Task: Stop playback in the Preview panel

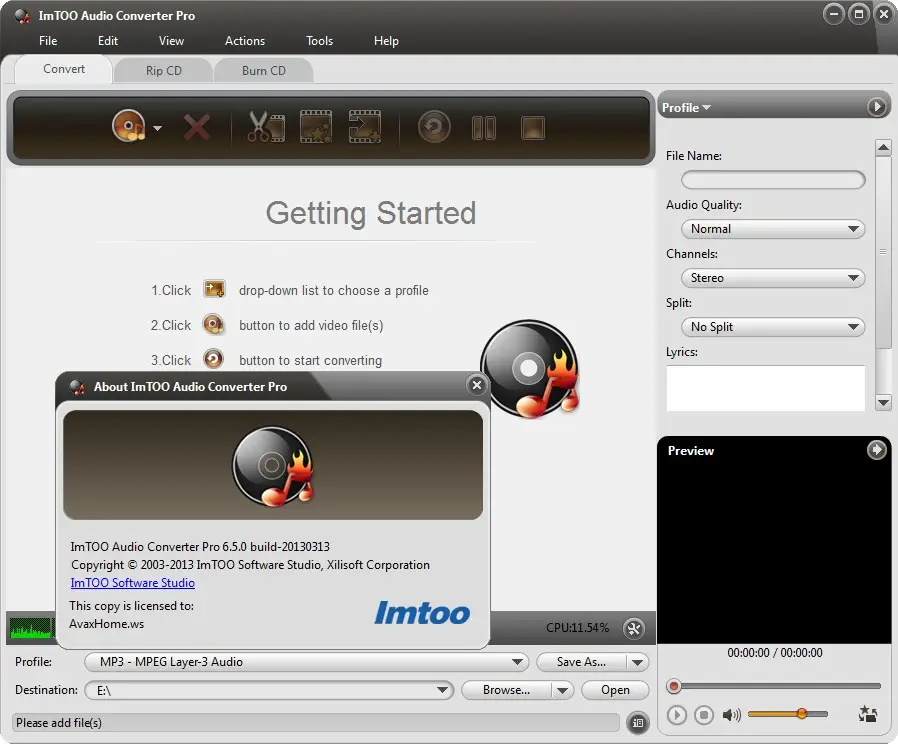Action: [x=704, y=714]
